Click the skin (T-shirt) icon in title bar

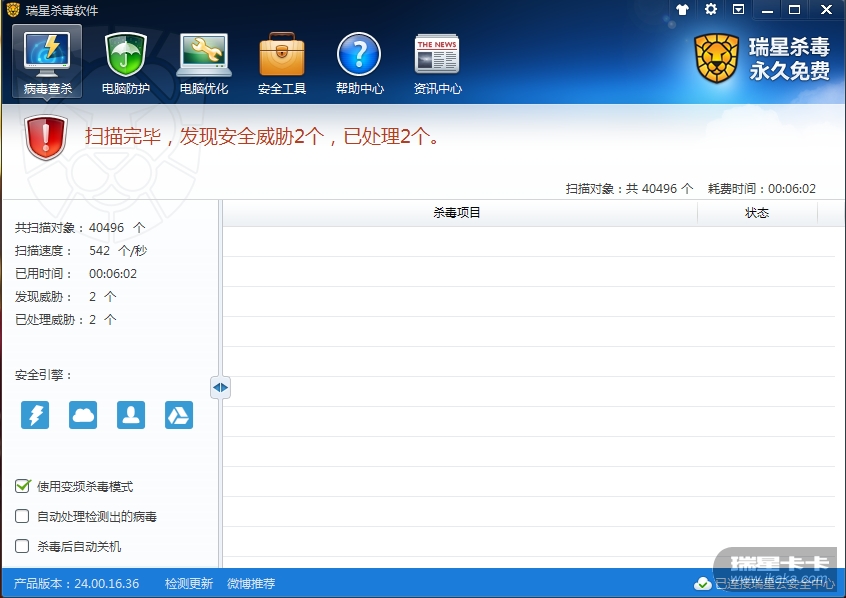[x=683, y=9]
